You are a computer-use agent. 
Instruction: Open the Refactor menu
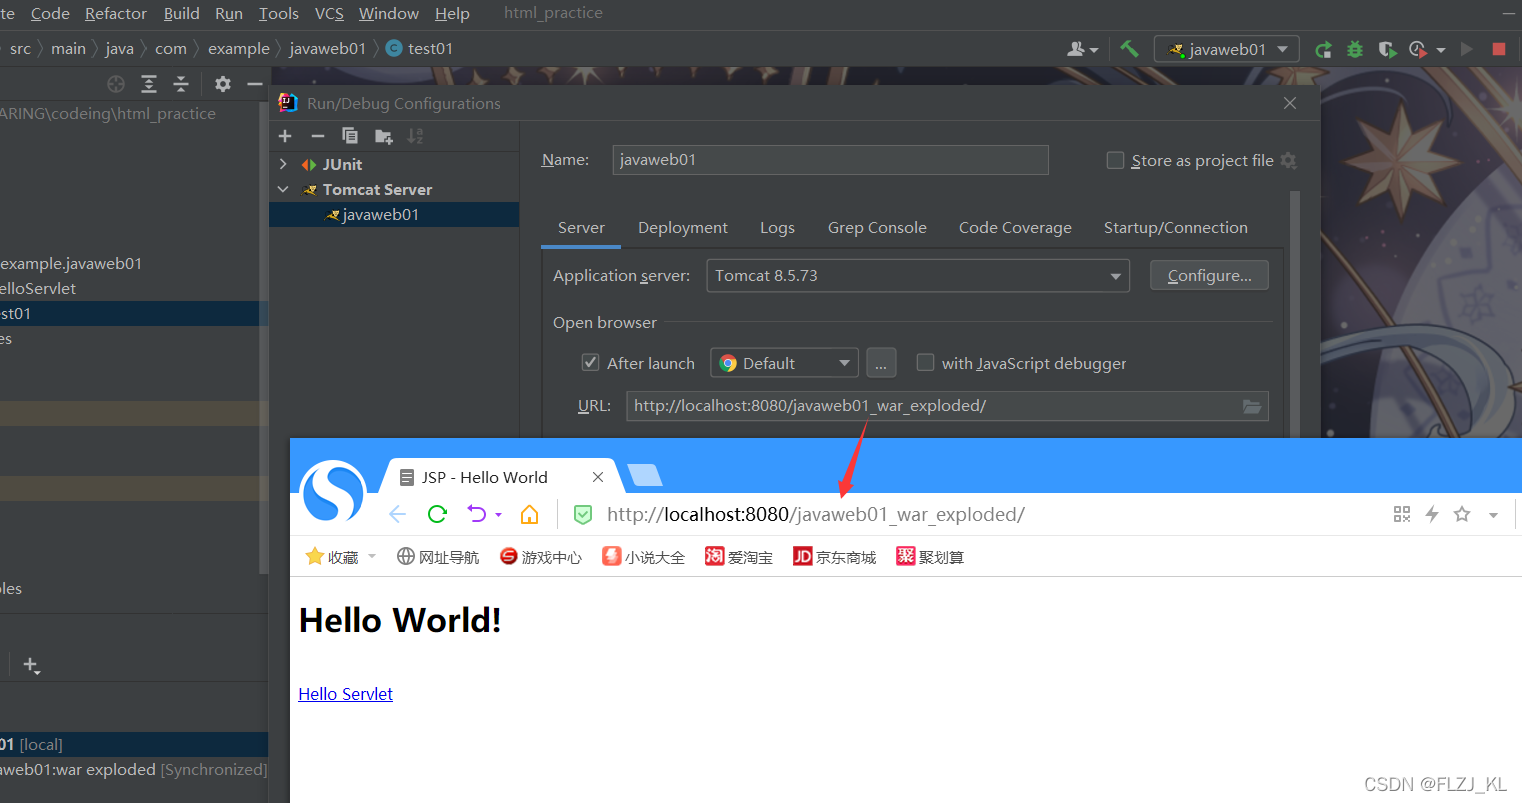[x=116, y=13]
